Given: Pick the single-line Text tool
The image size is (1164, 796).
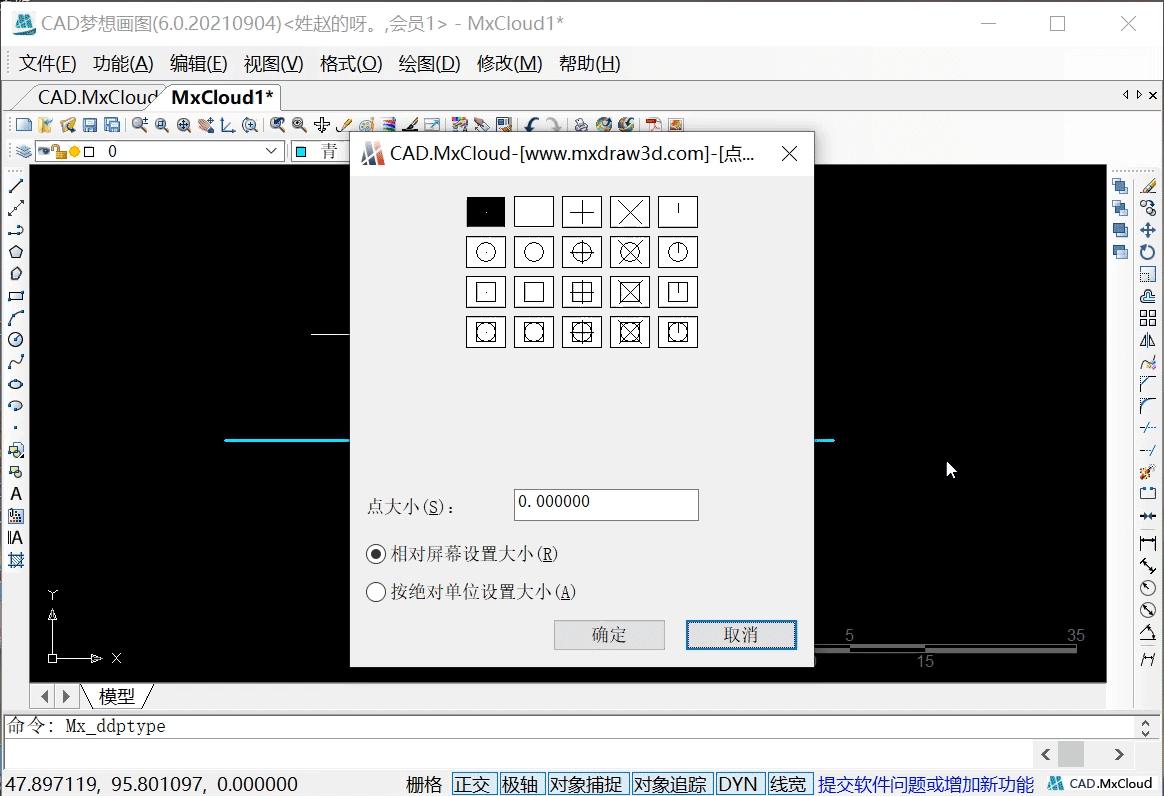Looking at the screenshot, I should 14,494.
